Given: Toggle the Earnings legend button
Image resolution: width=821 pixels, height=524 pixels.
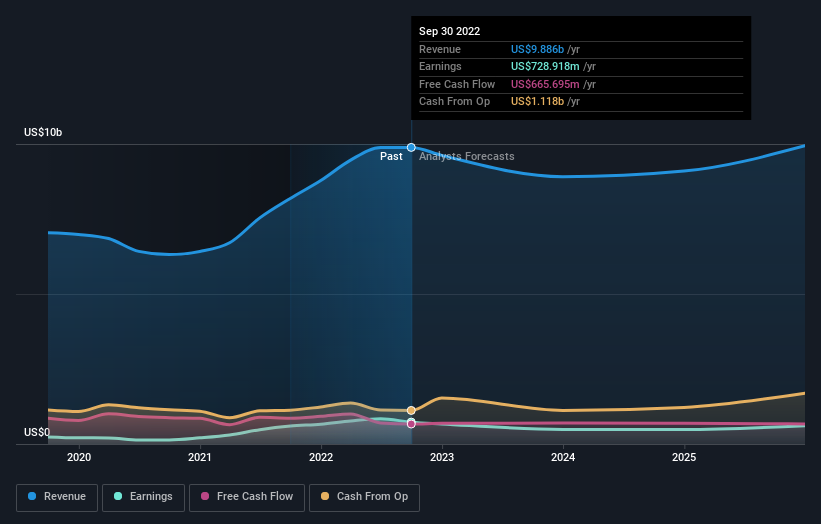Looking at the screenshot, I should [143, 497].
